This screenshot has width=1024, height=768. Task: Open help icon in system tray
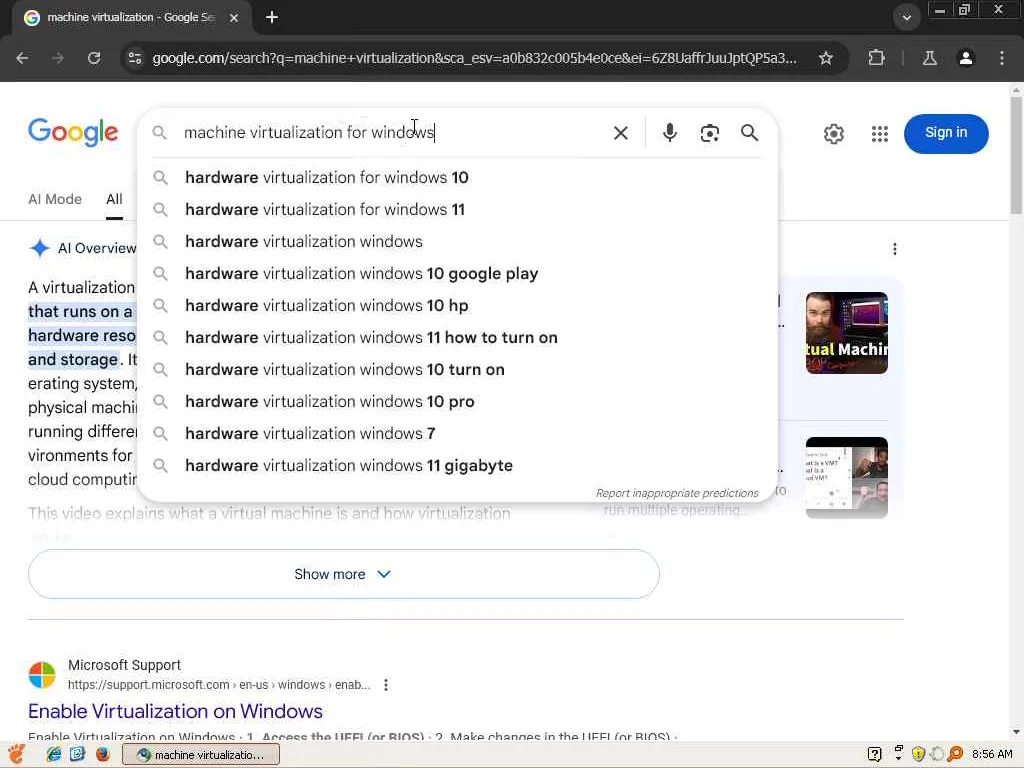[874, 754]
